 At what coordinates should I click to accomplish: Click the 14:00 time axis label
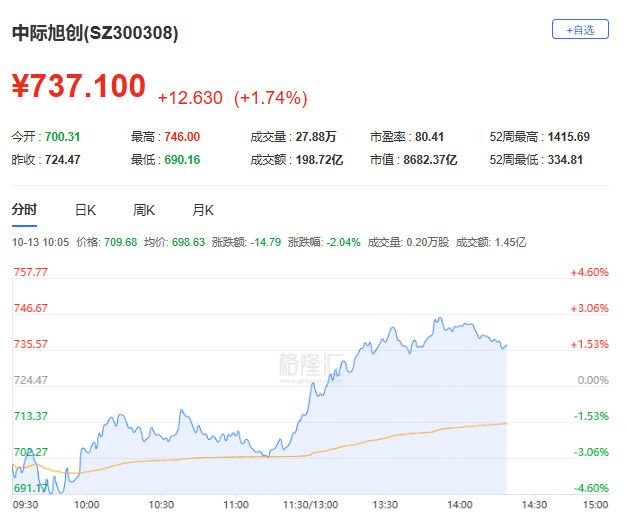pyautogui.click(x=460, y=504)
